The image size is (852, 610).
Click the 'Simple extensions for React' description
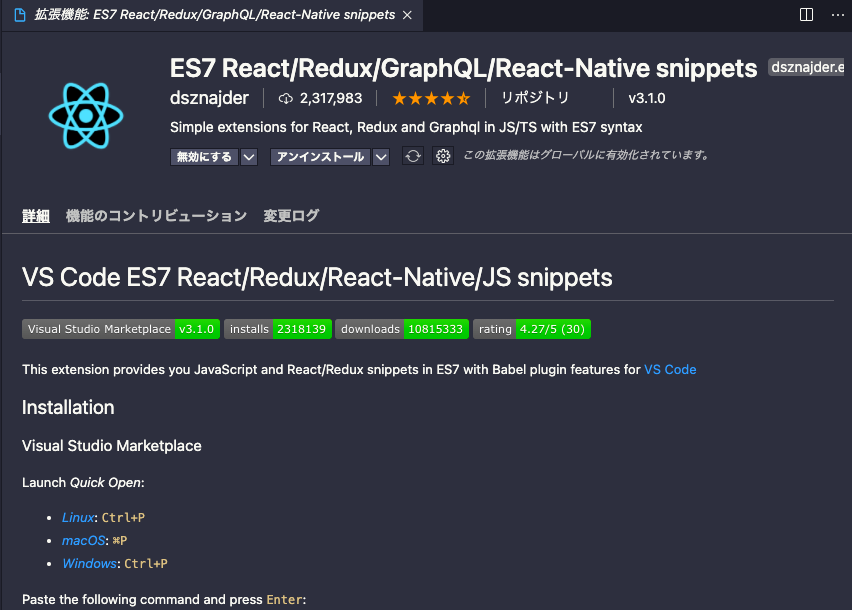[x=406, y=127]
